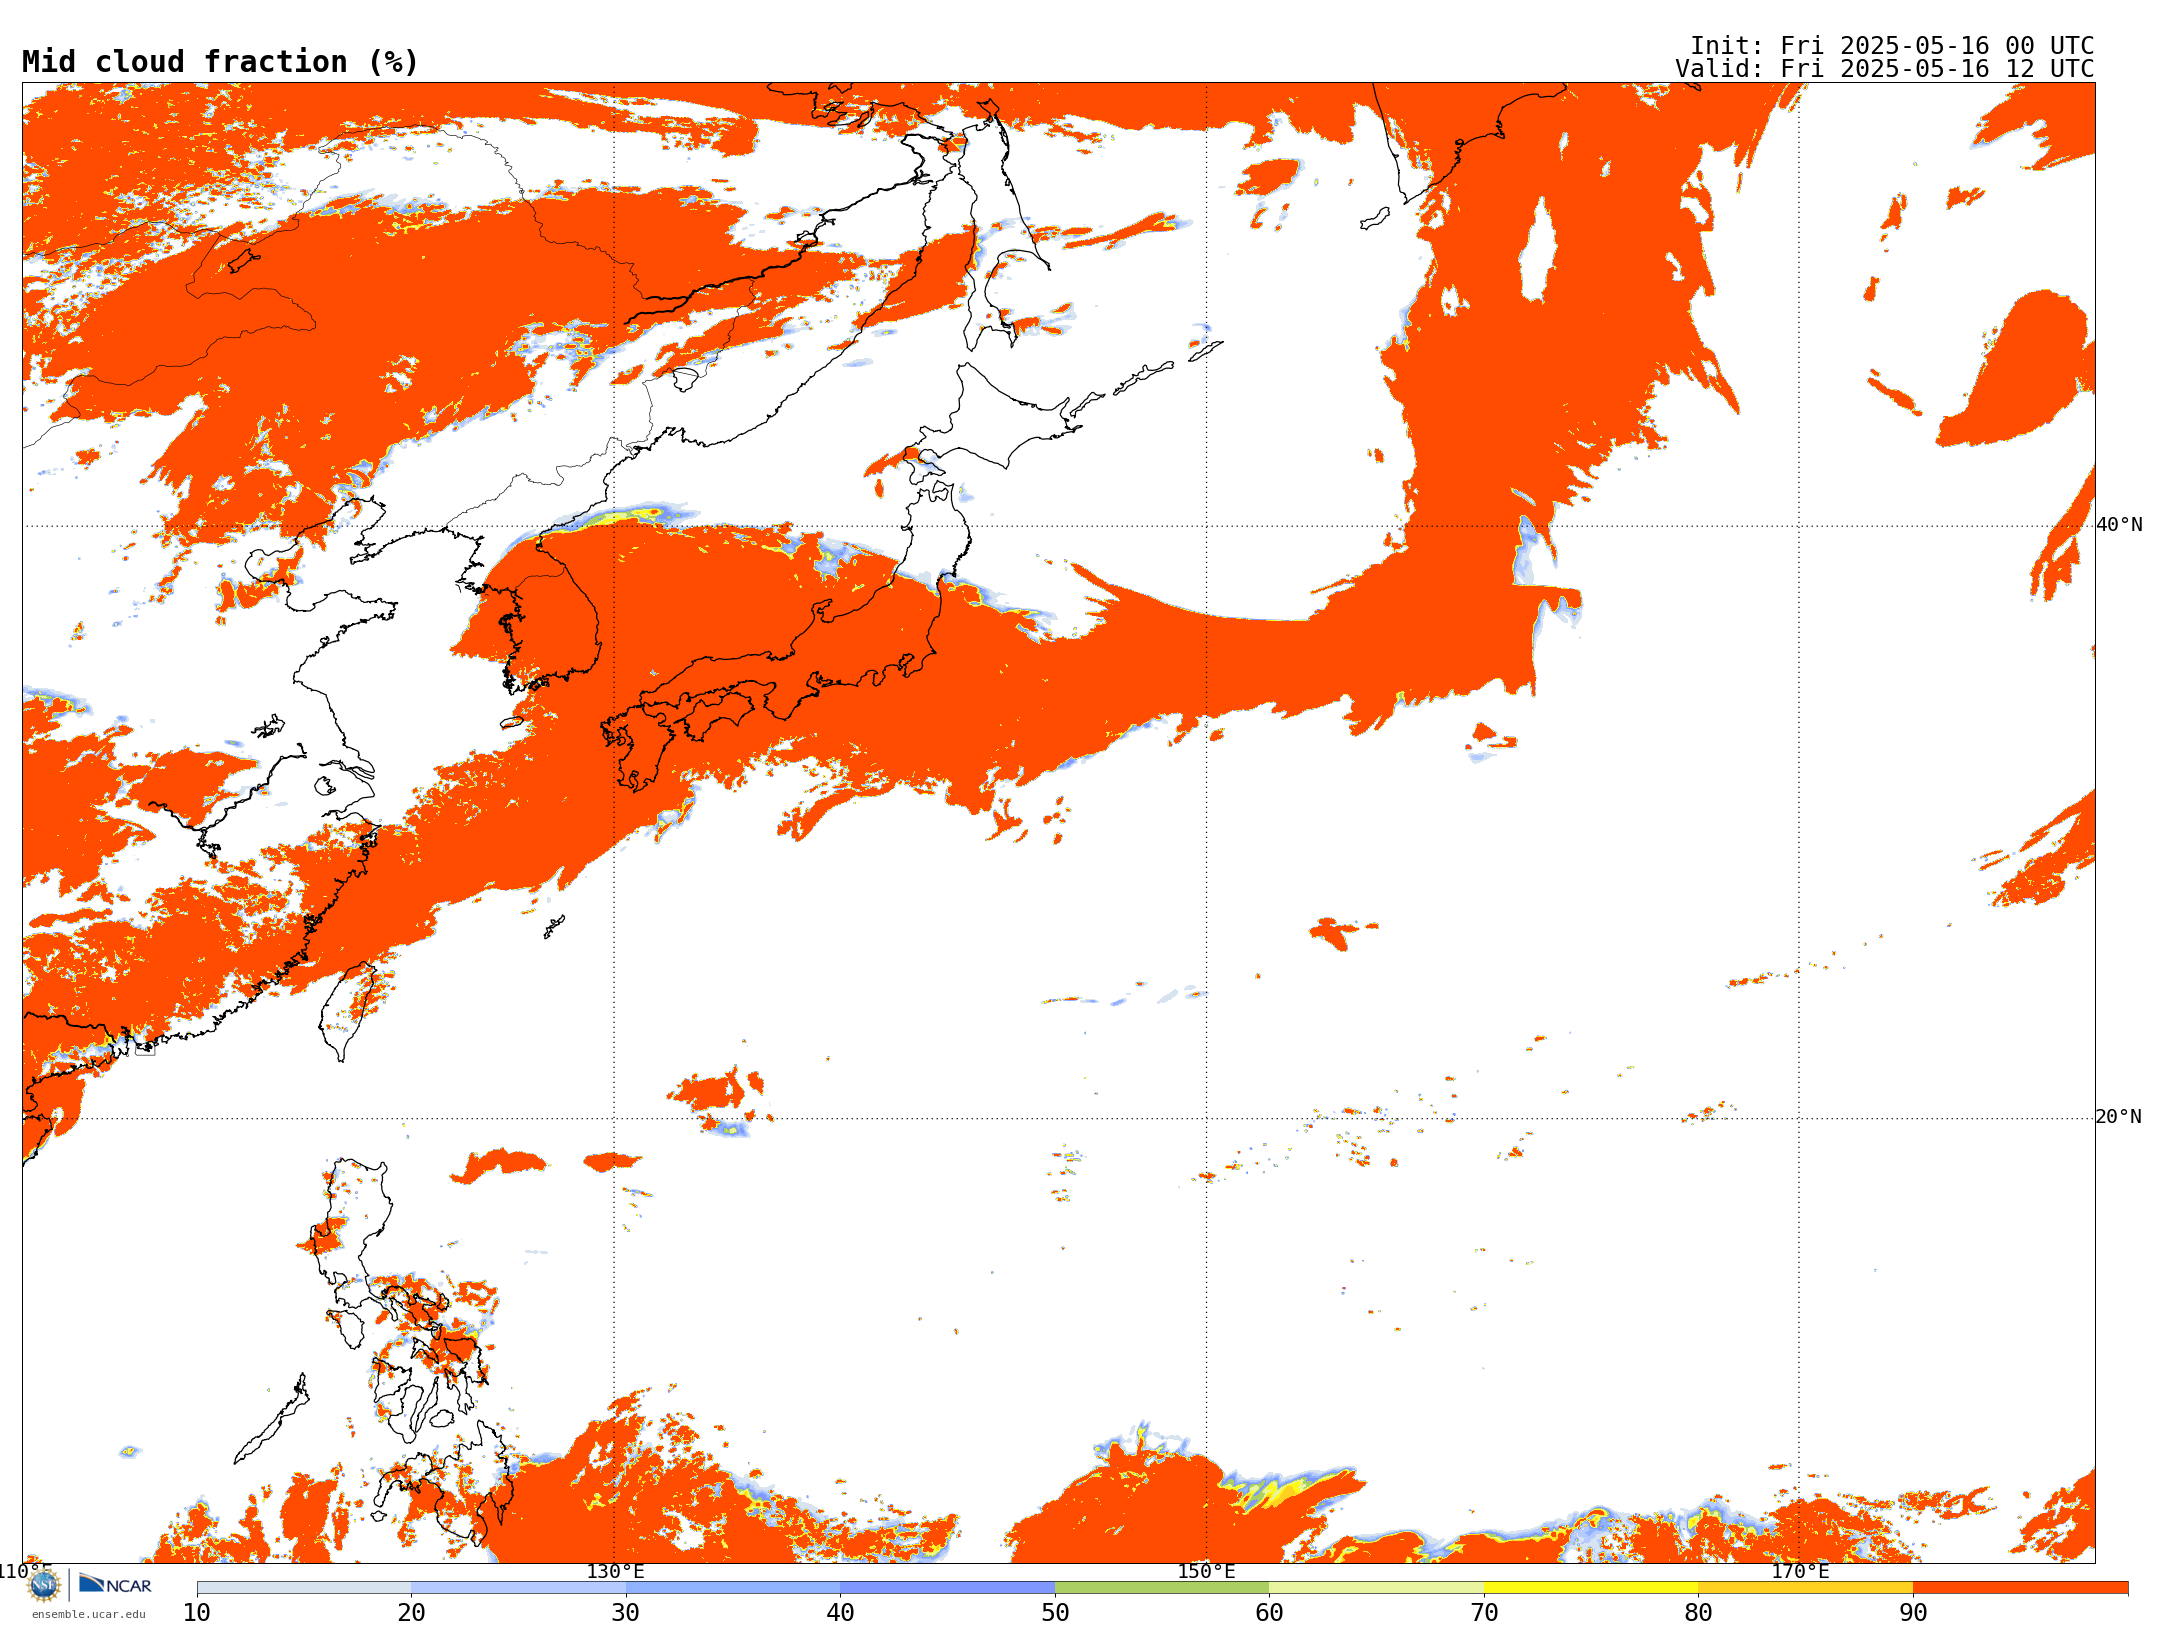The width and height of the screenshot is (2160, 1626).
Task: Click the colorbar tick label '50'
Action: (x=1055, y=1612)
